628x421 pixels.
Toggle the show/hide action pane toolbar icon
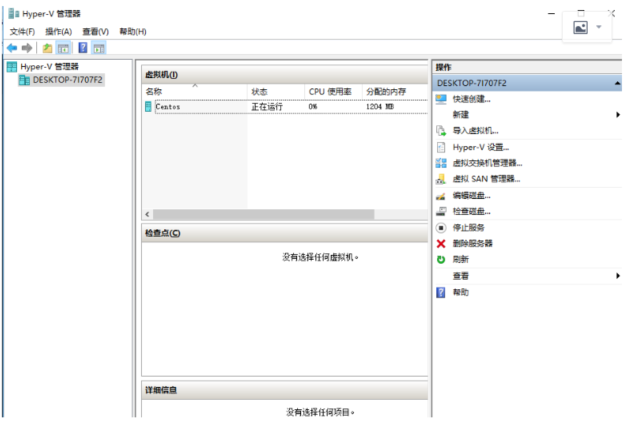pos(99,48)
